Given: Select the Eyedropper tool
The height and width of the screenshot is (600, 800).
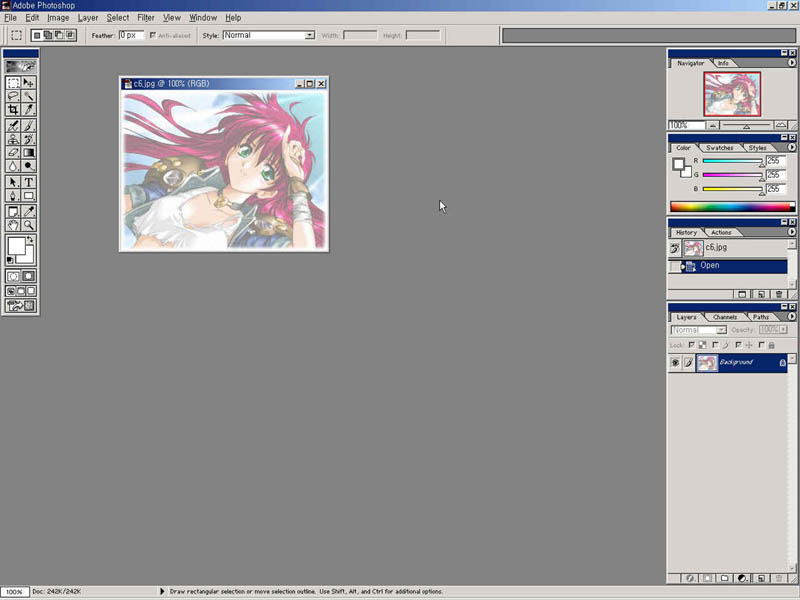Looking at the screenshot, I should click(29, 211).
